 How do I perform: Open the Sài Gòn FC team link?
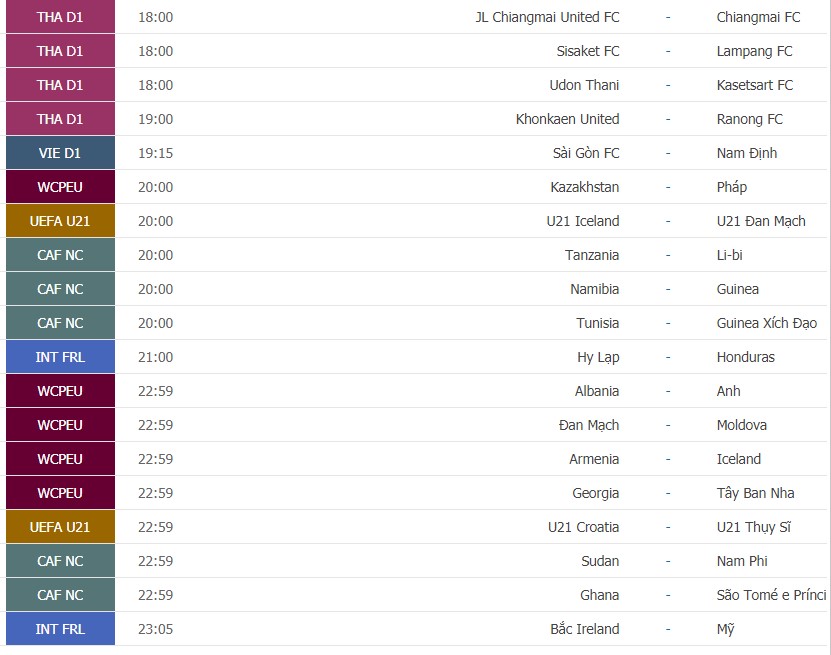click(584, 153)
